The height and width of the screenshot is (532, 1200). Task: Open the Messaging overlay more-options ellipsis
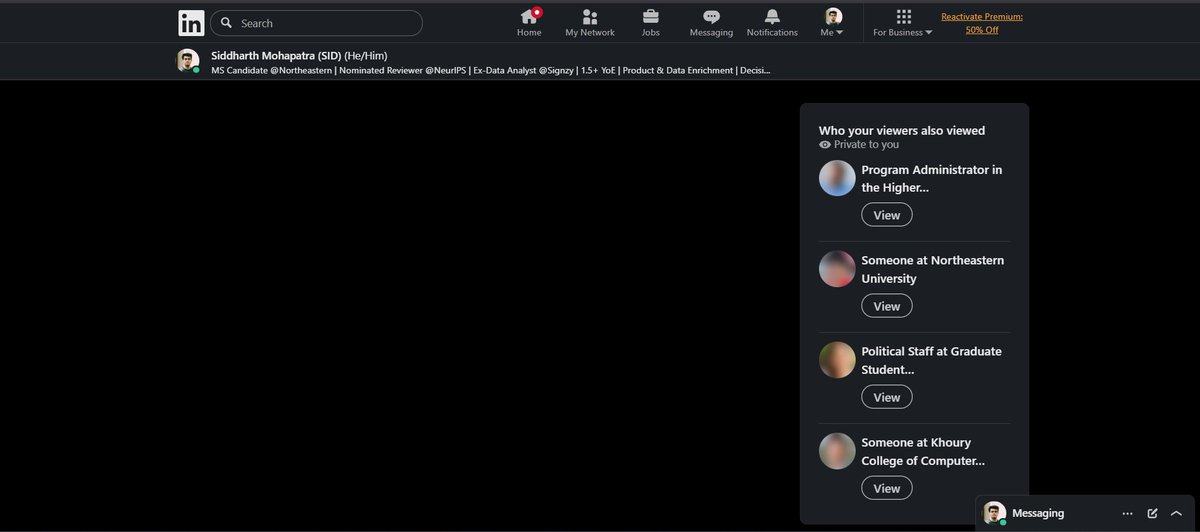[x=1127, y=513]
